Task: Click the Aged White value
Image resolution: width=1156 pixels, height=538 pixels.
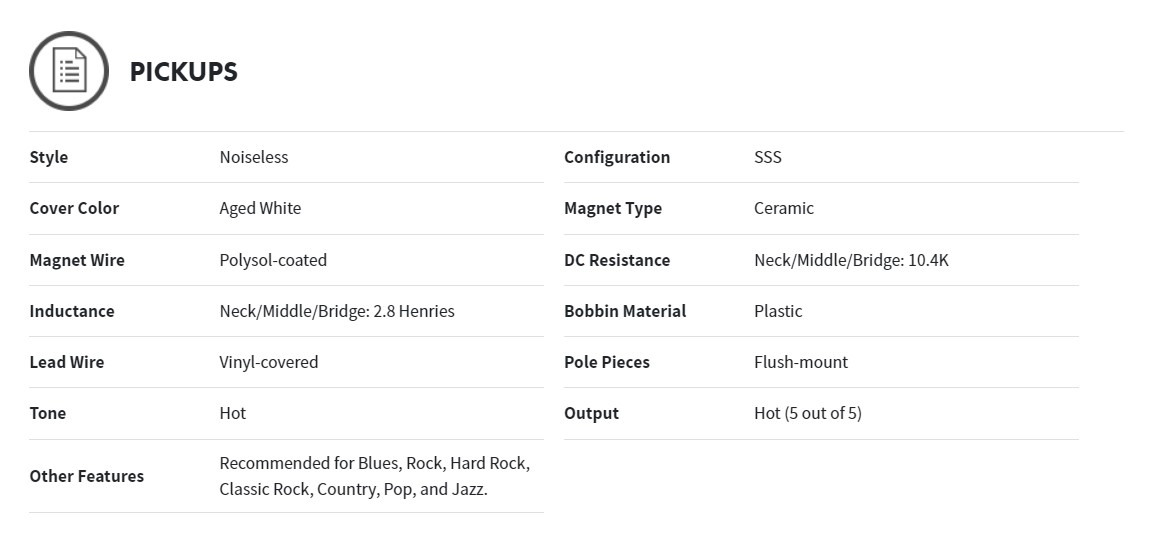Action: [260, 208]
